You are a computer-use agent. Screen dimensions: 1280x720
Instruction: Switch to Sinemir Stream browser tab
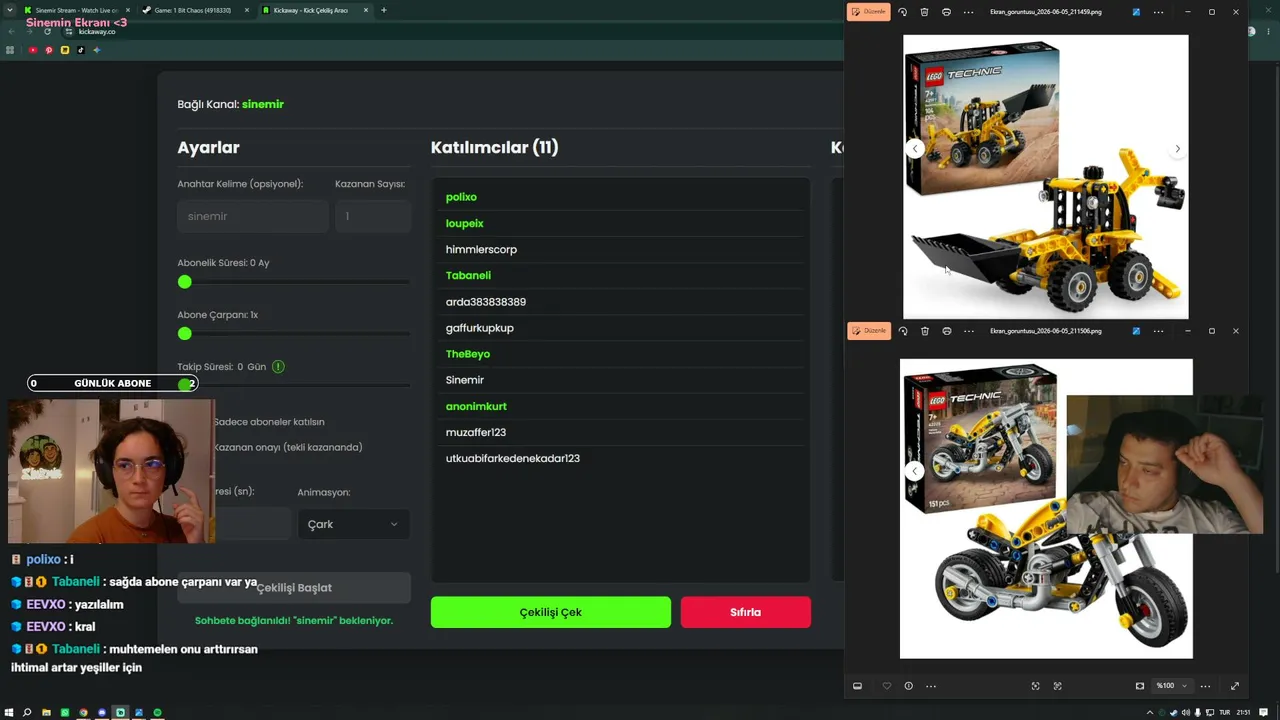coord(75,10)
